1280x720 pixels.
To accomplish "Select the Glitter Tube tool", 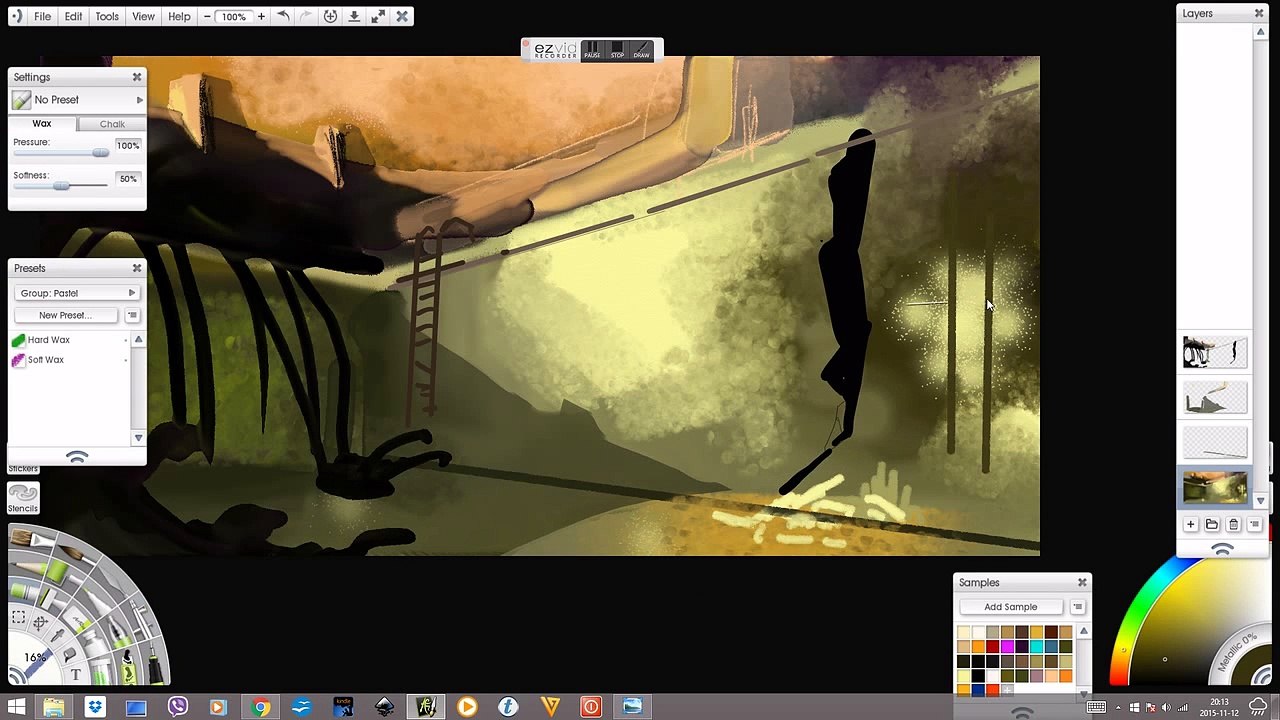I will click(x=99, y=673).
